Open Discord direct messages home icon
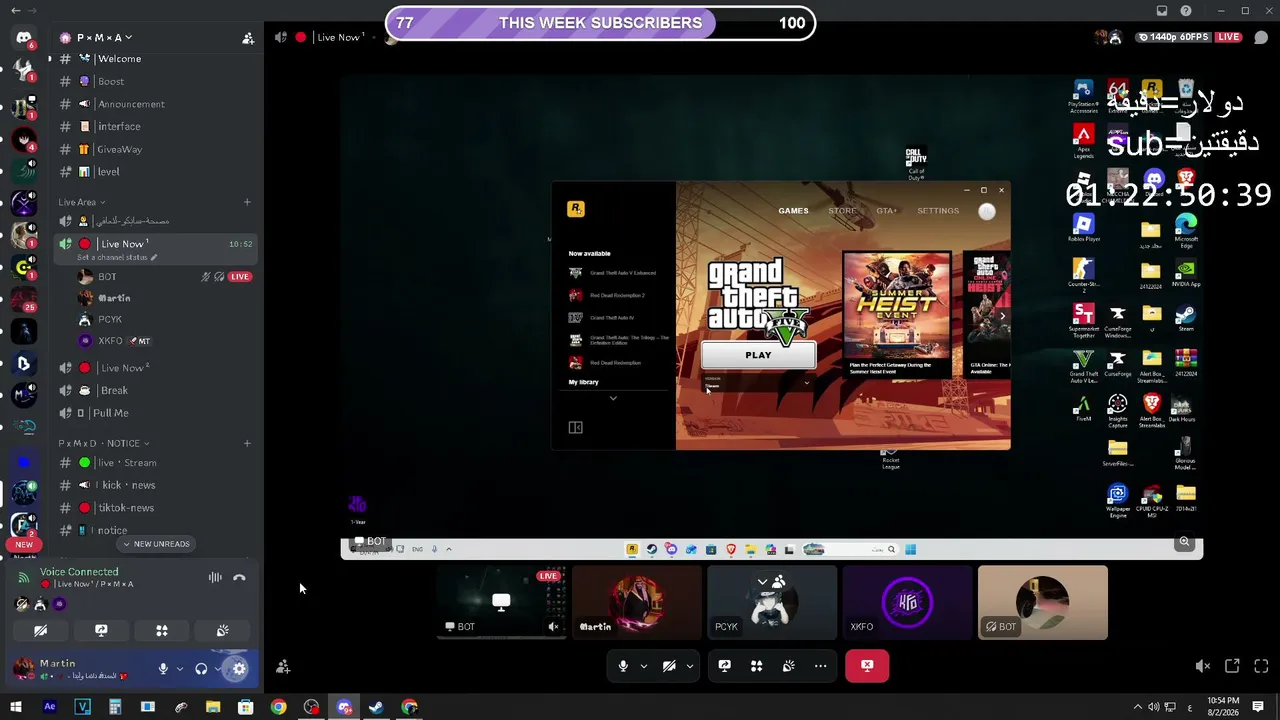 coord(23,38)
